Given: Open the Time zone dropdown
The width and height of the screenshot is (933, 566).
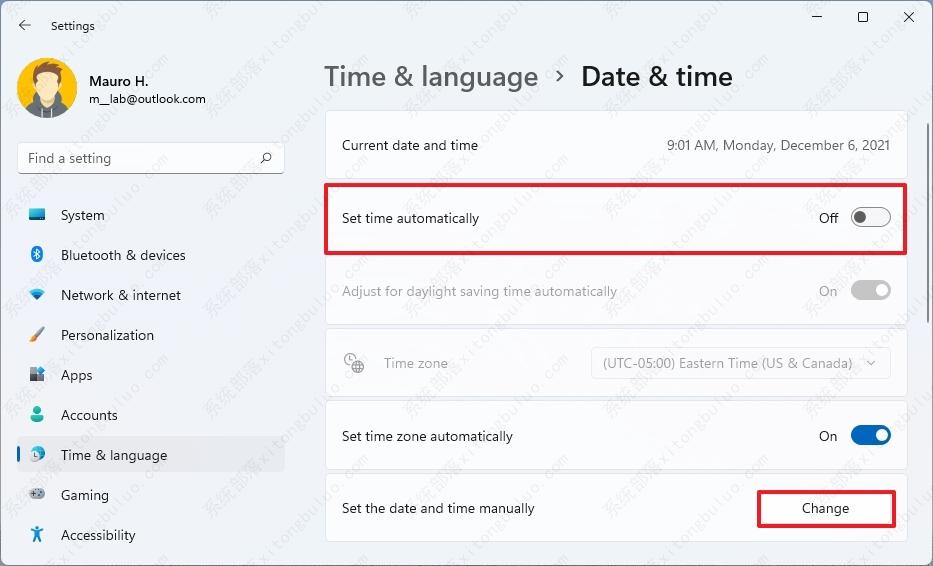Looking at the screenshot, I should [740, 364].
